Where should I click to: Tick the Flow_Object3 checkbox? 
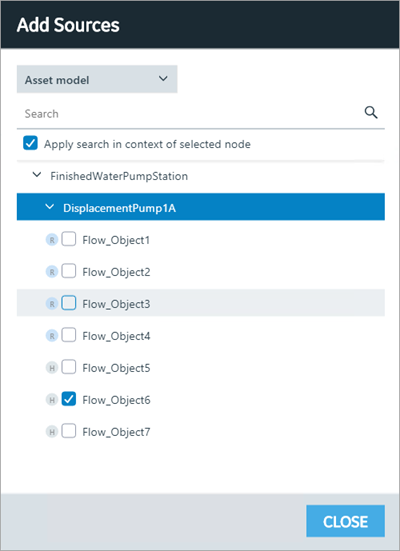69,303
